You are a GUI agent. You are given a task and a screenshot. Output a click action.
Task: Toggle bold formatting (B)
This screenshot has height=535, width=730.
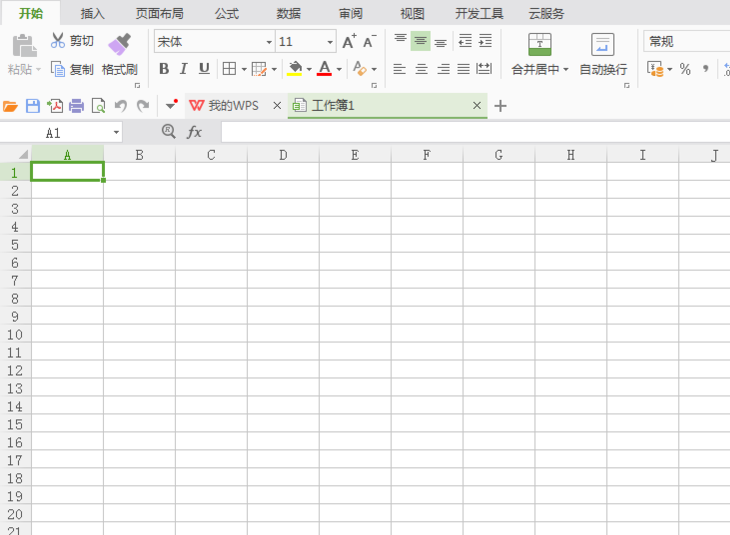164,69
